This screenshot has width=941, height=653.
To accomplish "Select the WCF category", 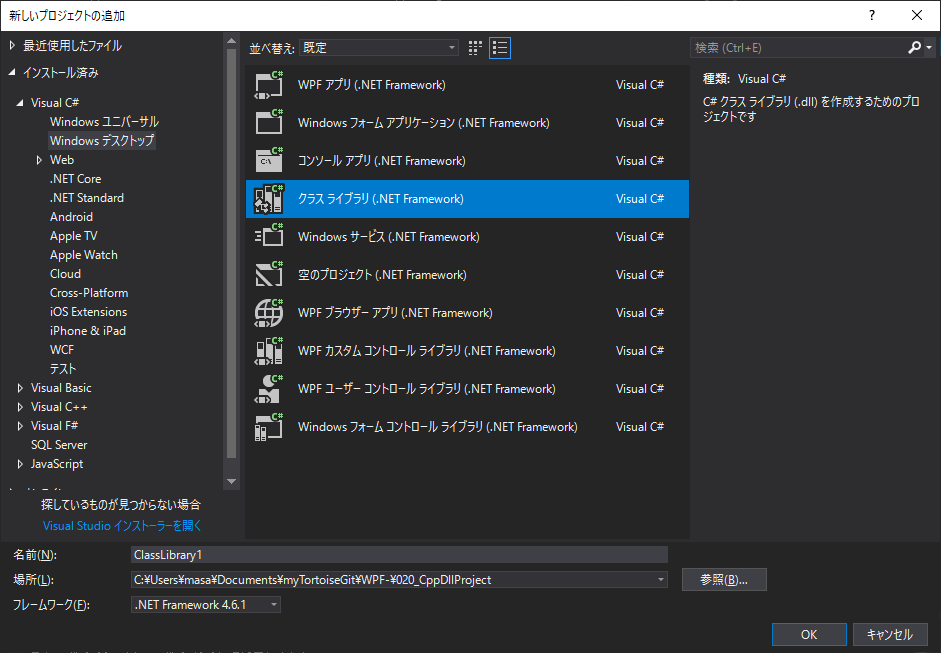I will pyautogui.click(x=62, y=350).
